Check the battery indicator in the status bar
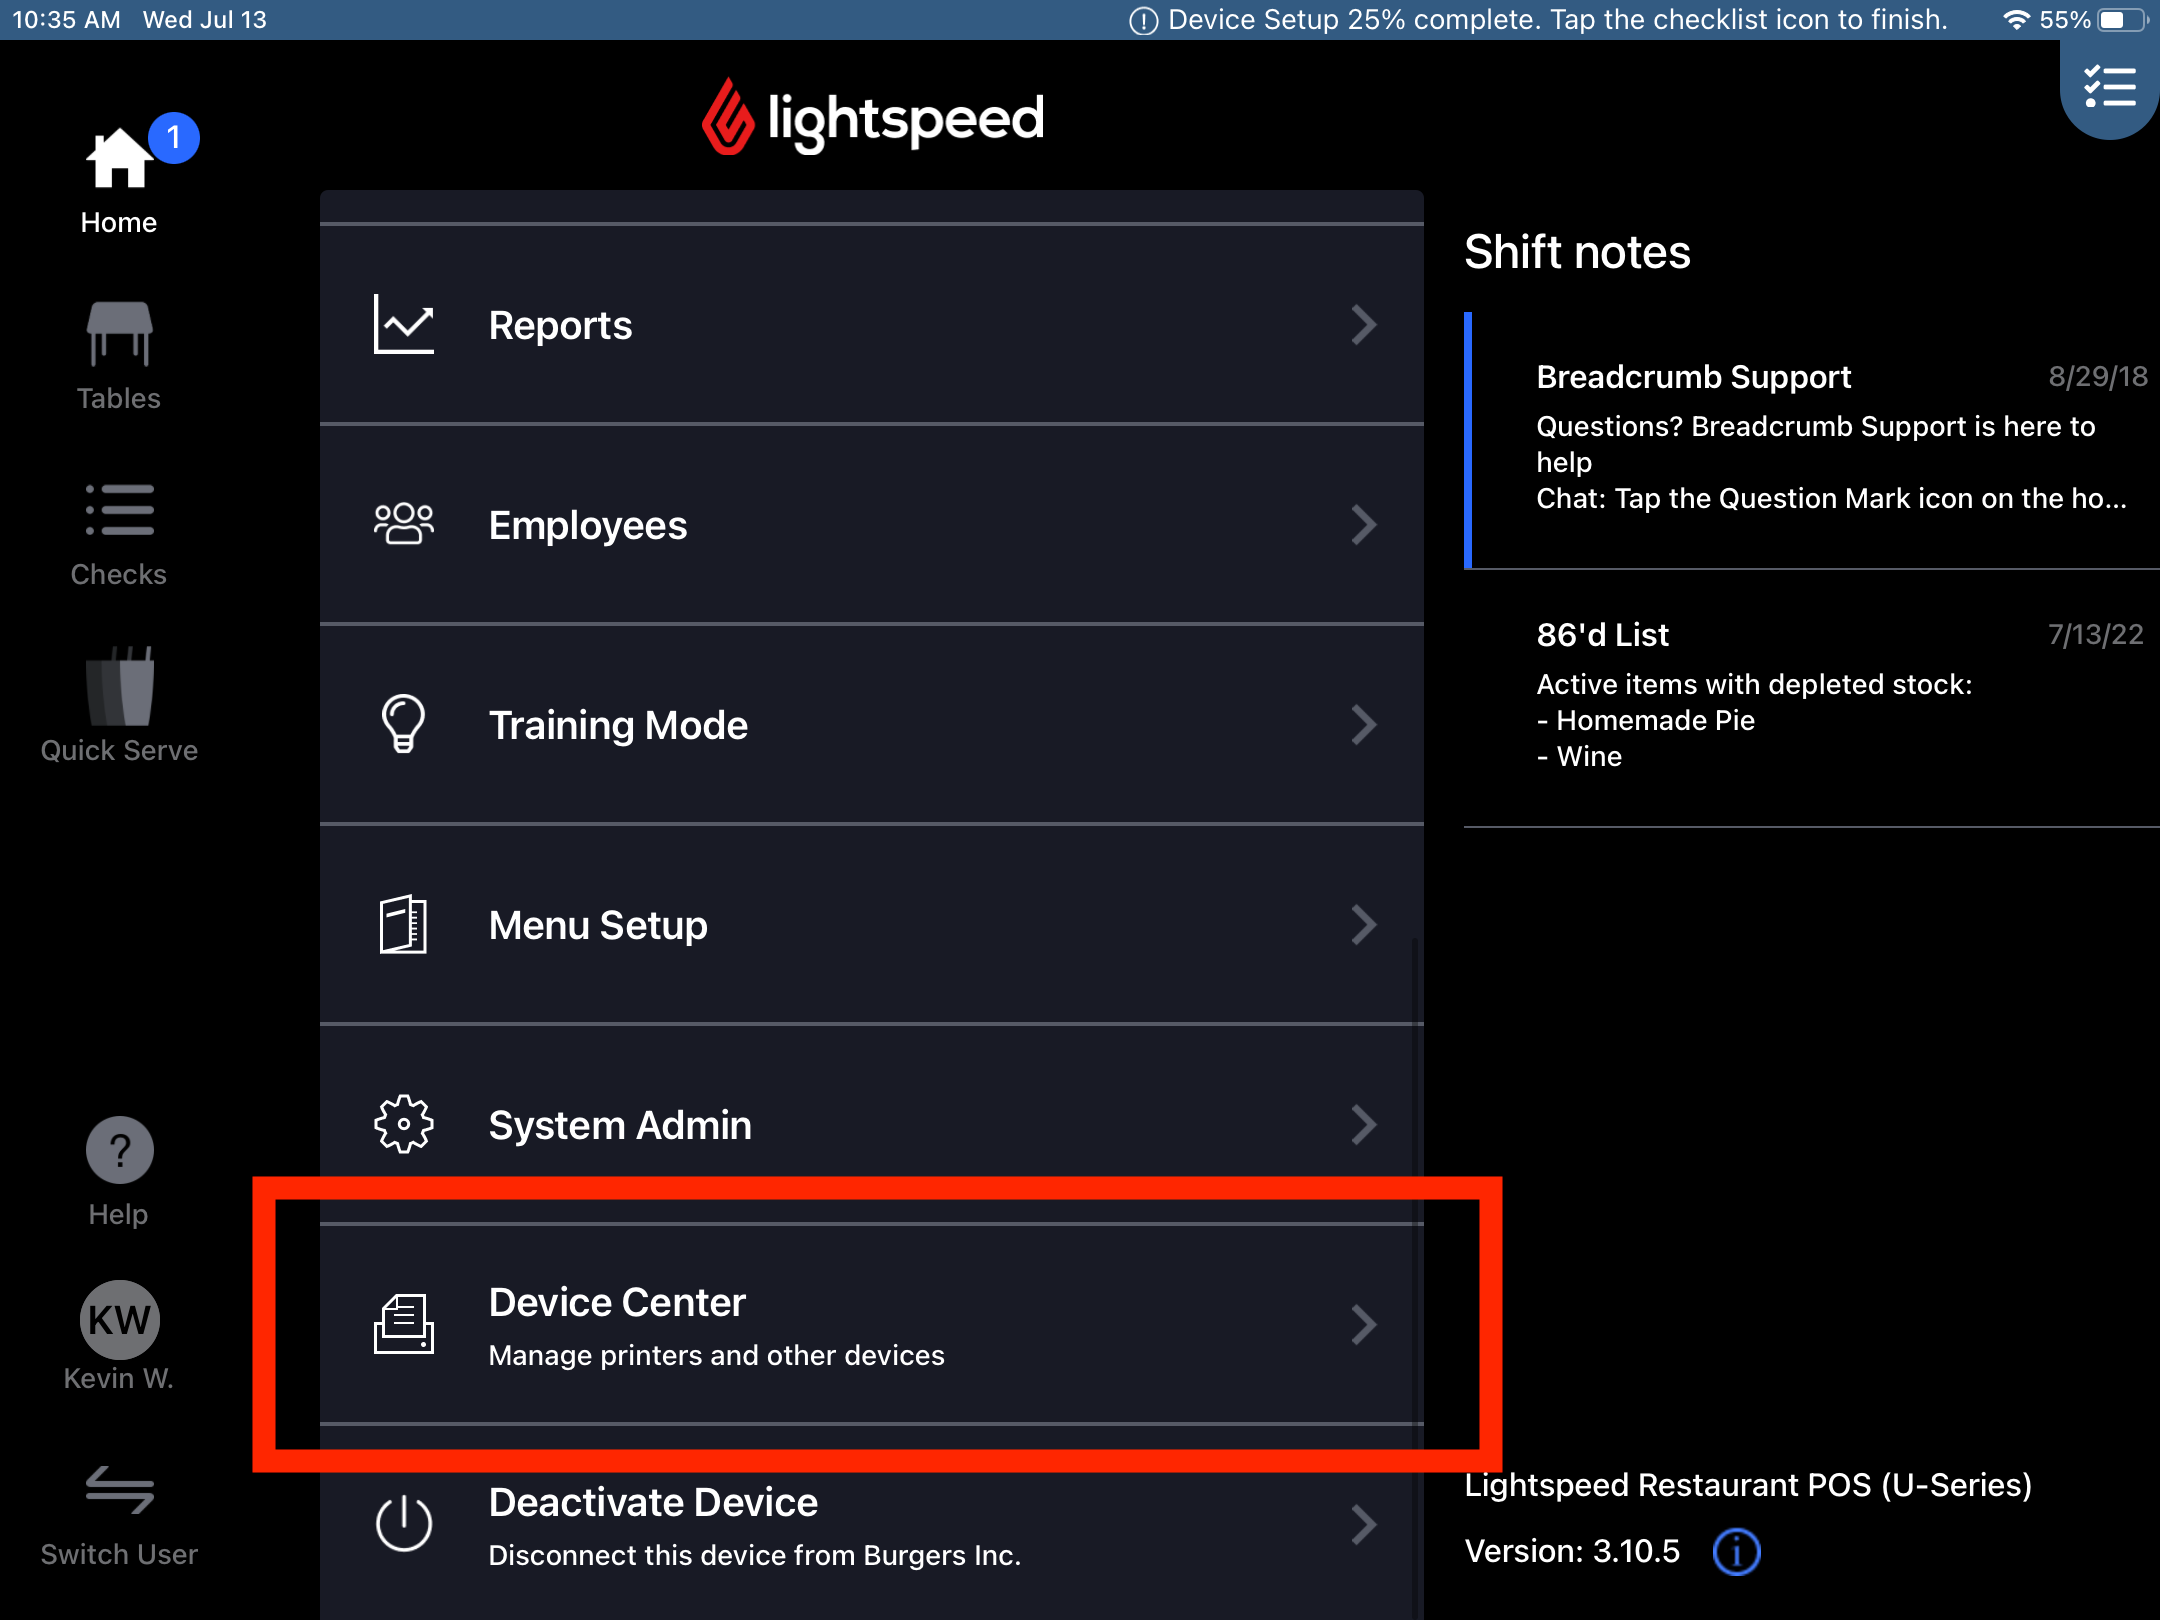This screenshot has width=2160, height=1620. (x=2117, y=19)
